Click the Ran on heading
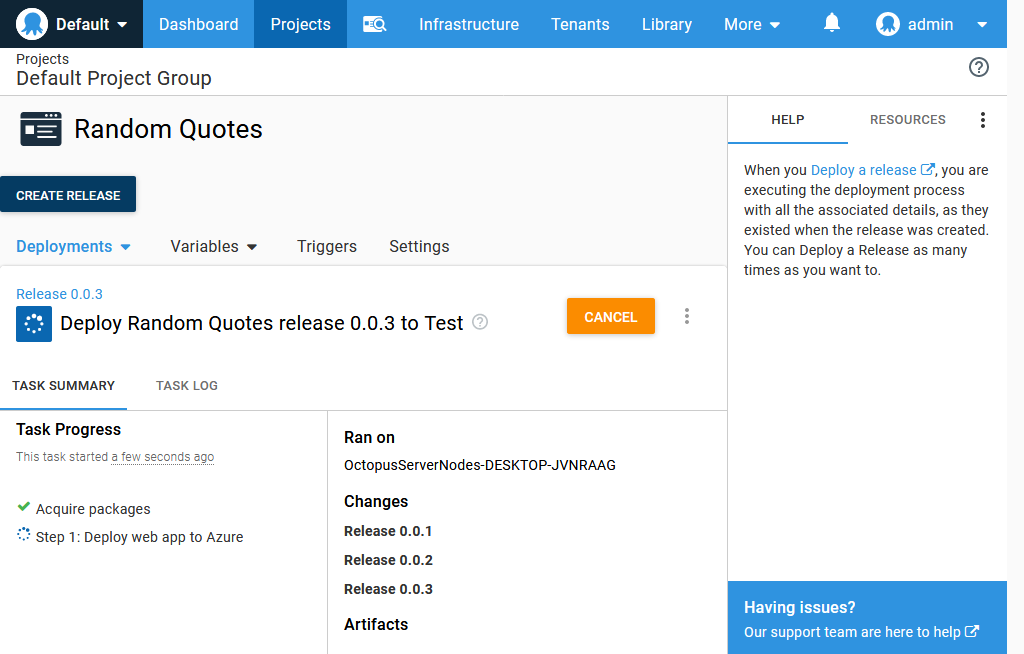Image resolution: width=1024 pixels, height=654 pixels. [x=370, y=438]
